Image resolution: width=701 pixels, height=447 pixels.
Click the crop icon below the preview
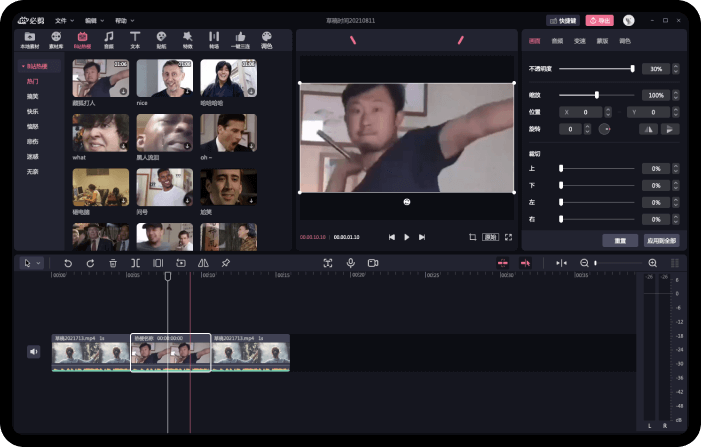tap(472, 237)
